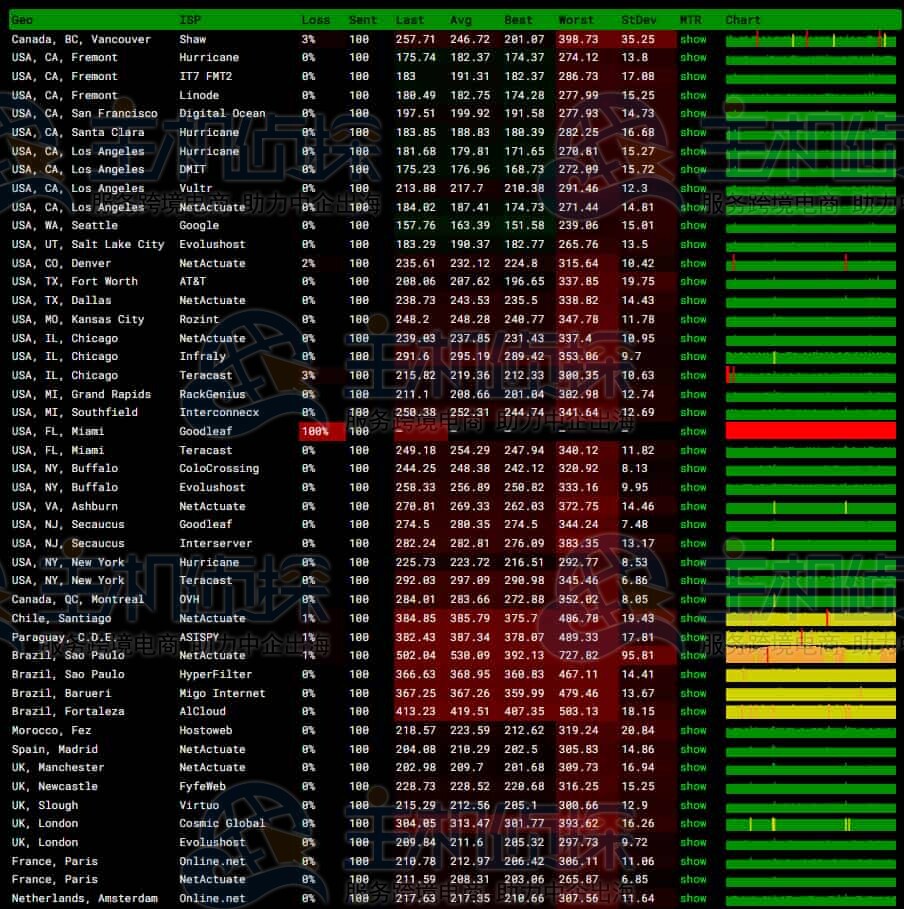Viewport: 904px width, 909px height.
Task: Click the 100% loss cell for Miami Goodleaf
Action: (x=322, y=432)
